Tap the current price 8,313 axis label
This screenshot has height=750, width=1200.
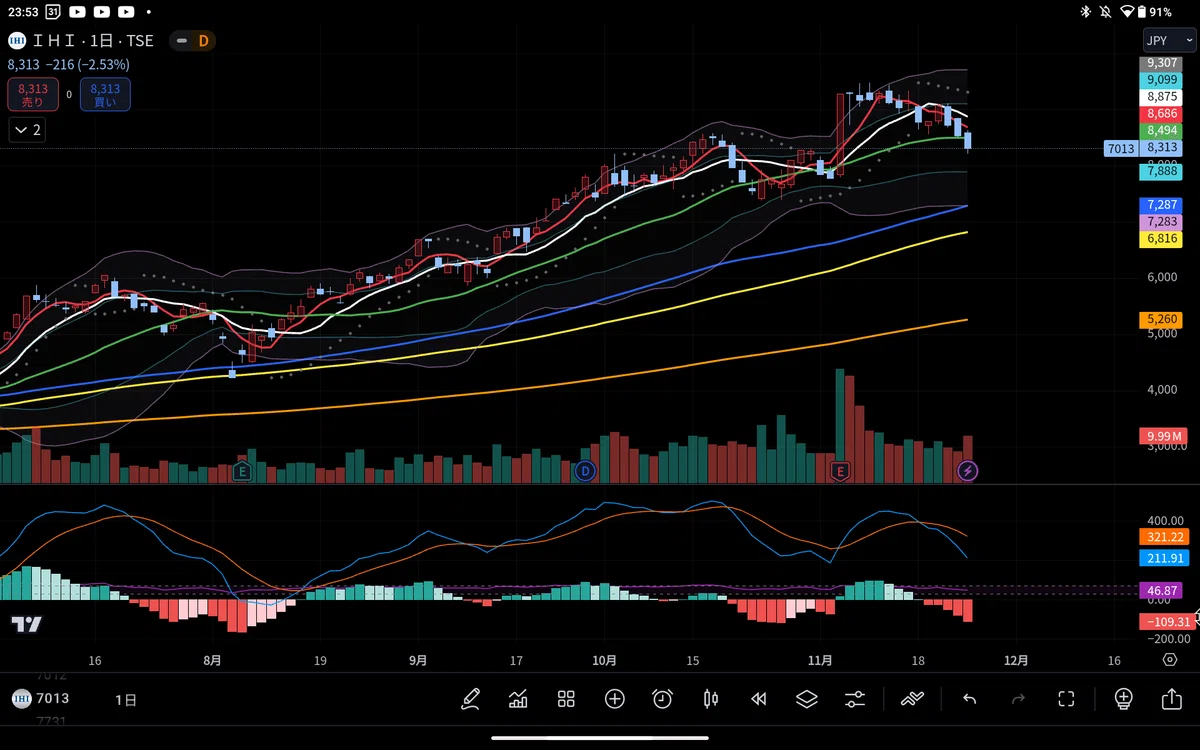pyautogui.click(x=1161, y=147)
